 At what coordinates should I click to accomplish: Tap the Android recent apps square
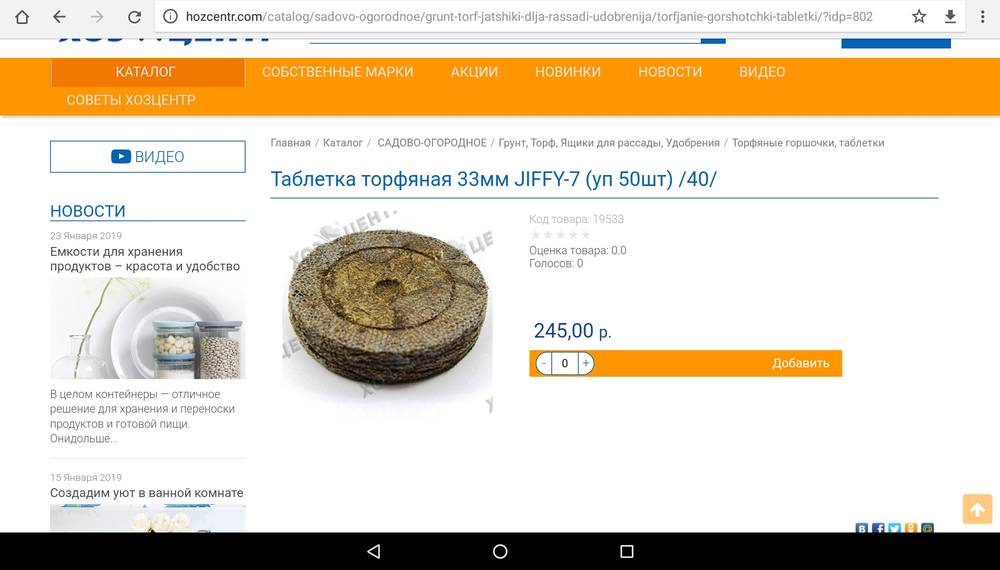click(627, 552)
